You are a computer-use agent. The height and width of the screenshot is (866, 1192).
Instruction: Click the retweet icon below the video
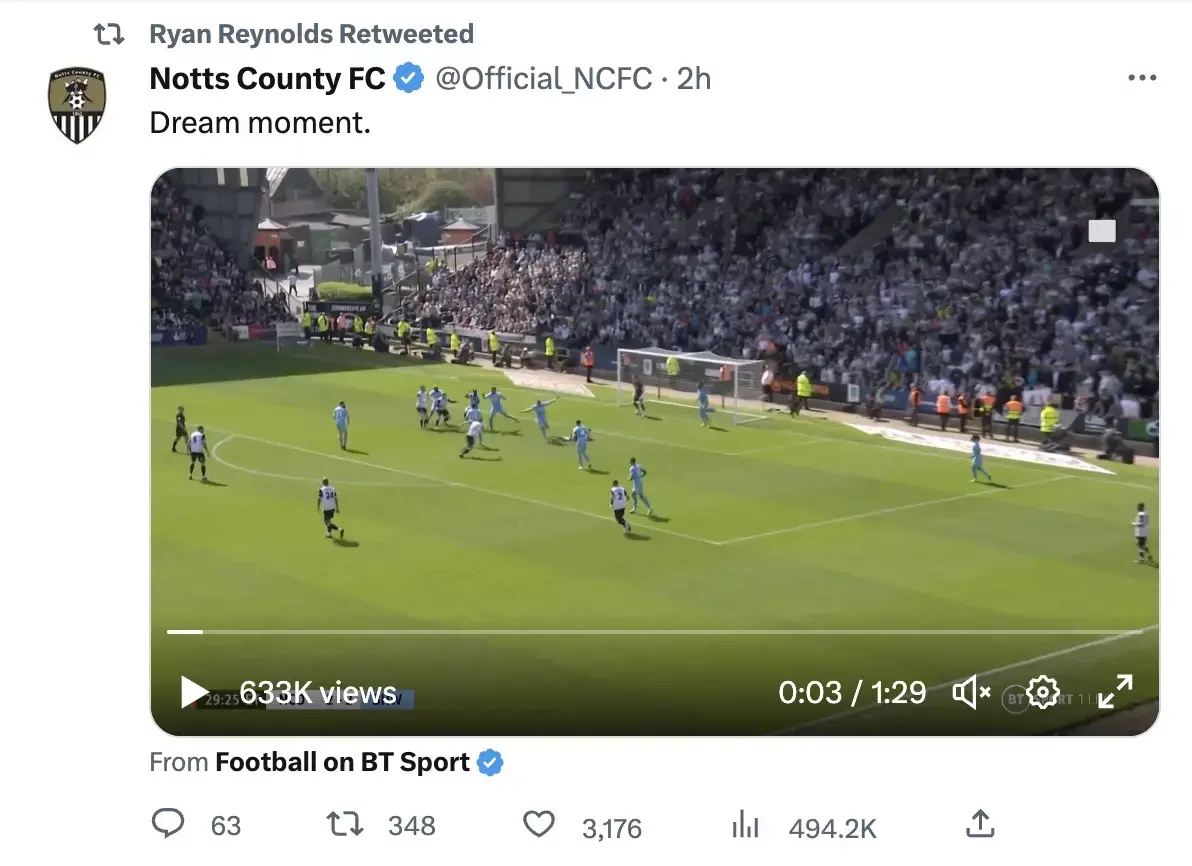[x=344, y=824]
